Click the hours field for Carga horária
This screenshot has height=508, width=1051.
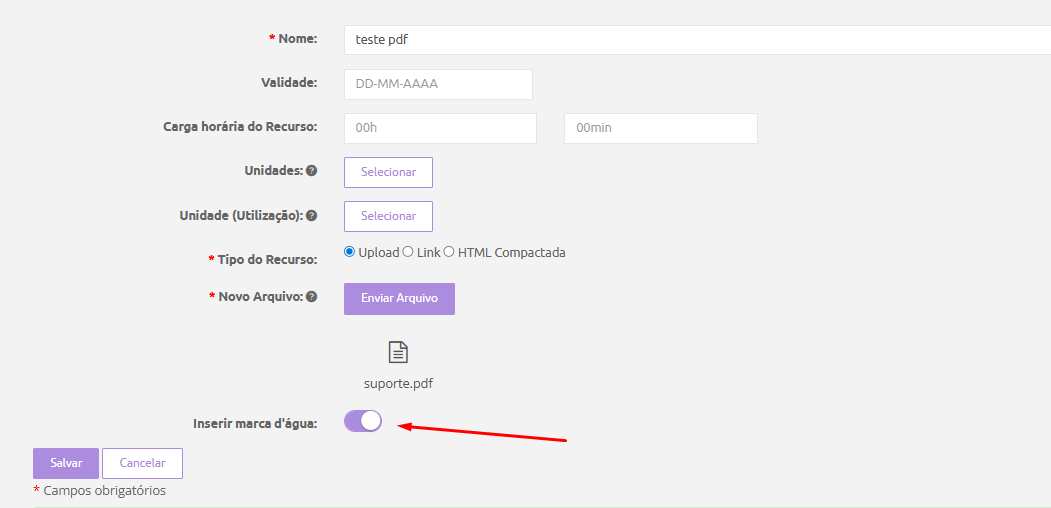click(440, 128)
